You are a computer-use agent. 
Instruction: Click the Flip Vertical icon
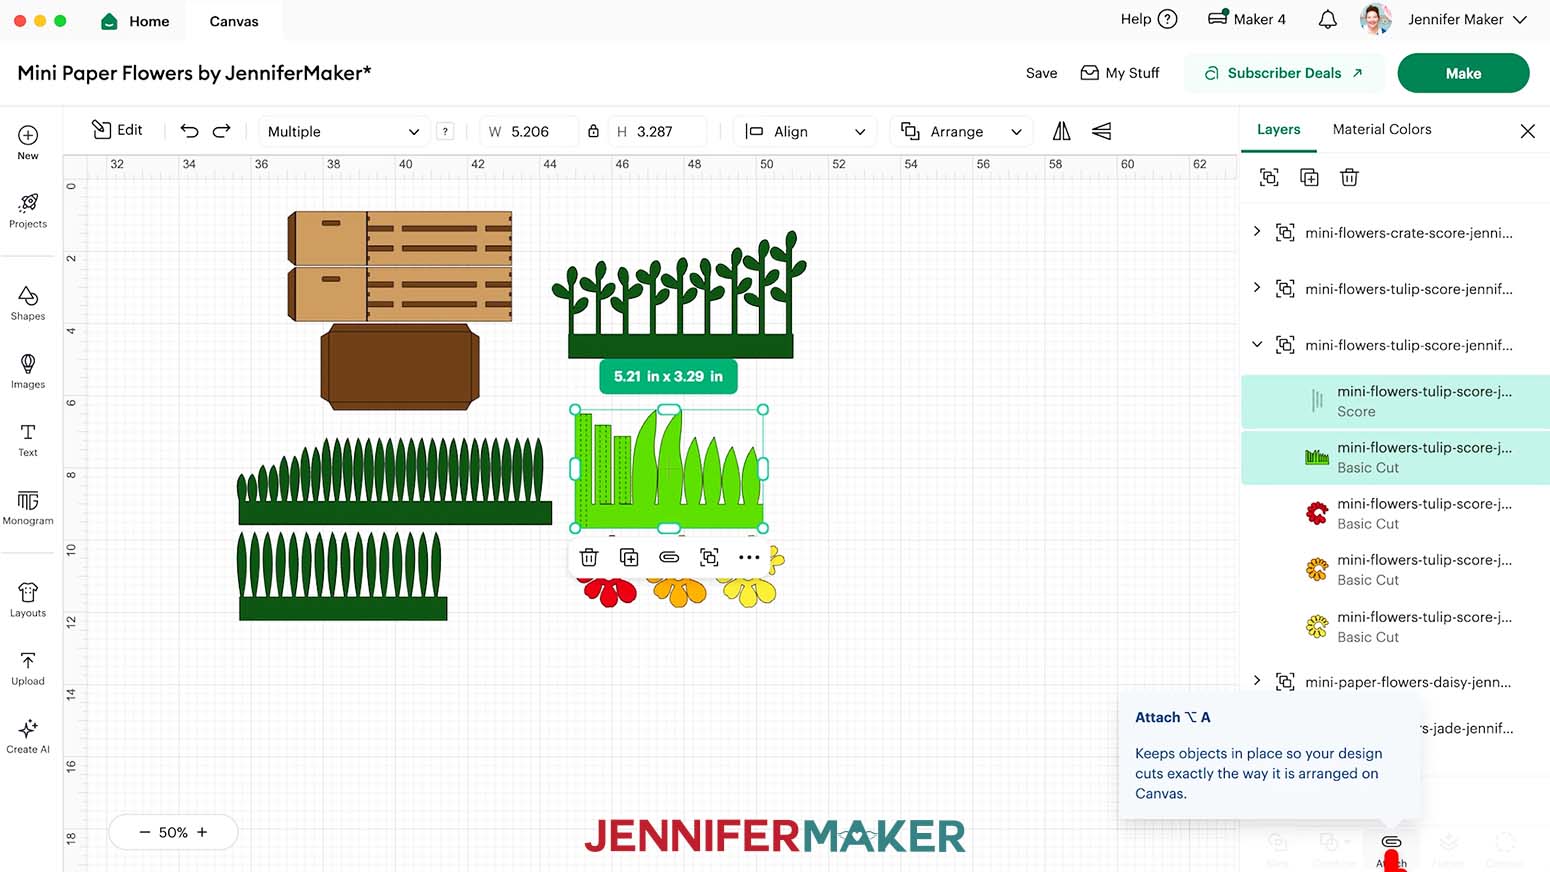tap(1101, 131)
